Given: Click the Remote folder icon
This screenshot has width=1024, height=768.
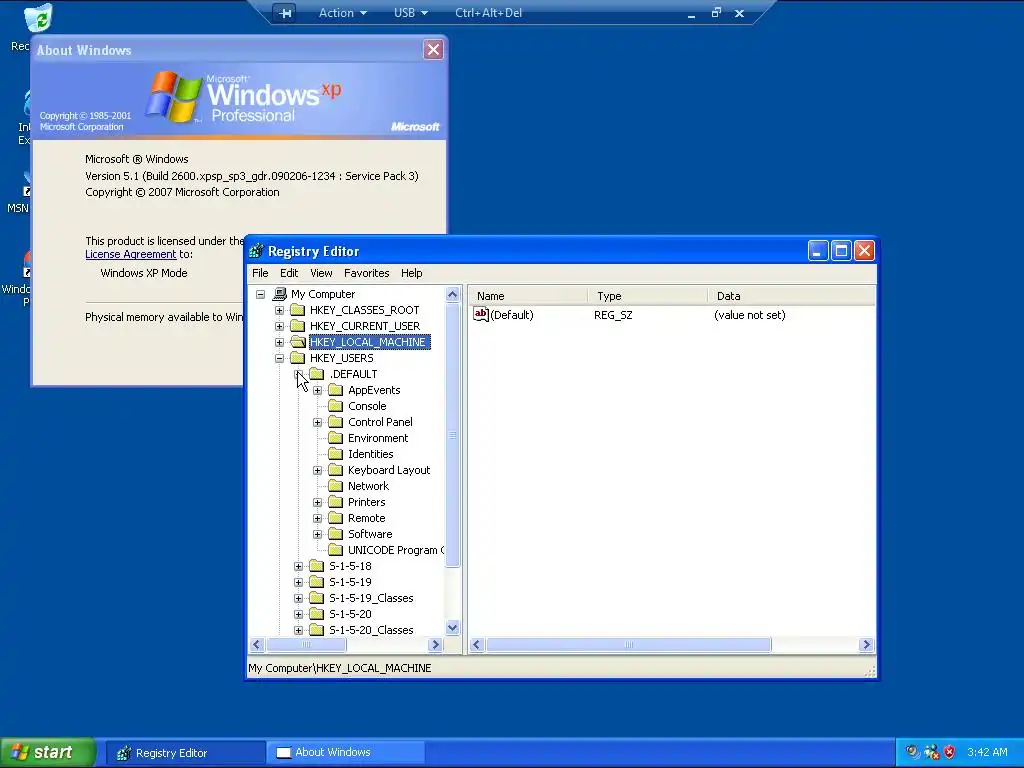Looking at the screenshot, I should 336,518.
